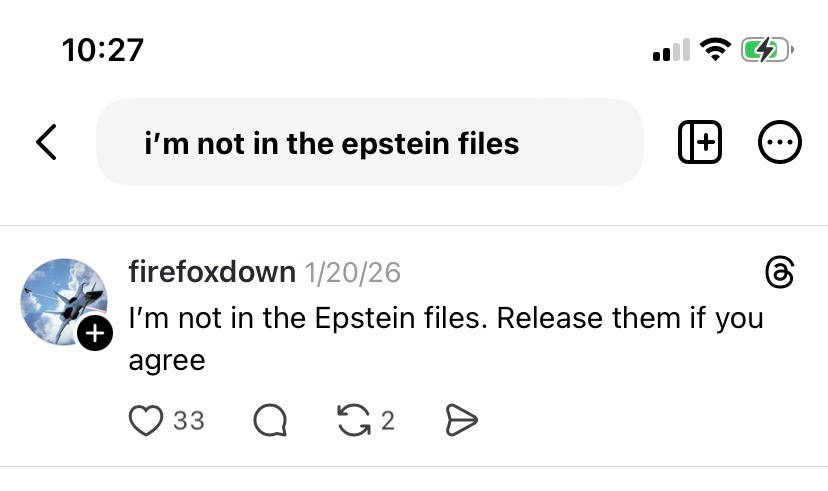Open the more options ellipsis menu
Viewport: 828px width, 491px height.
click(x=780, y=143)
